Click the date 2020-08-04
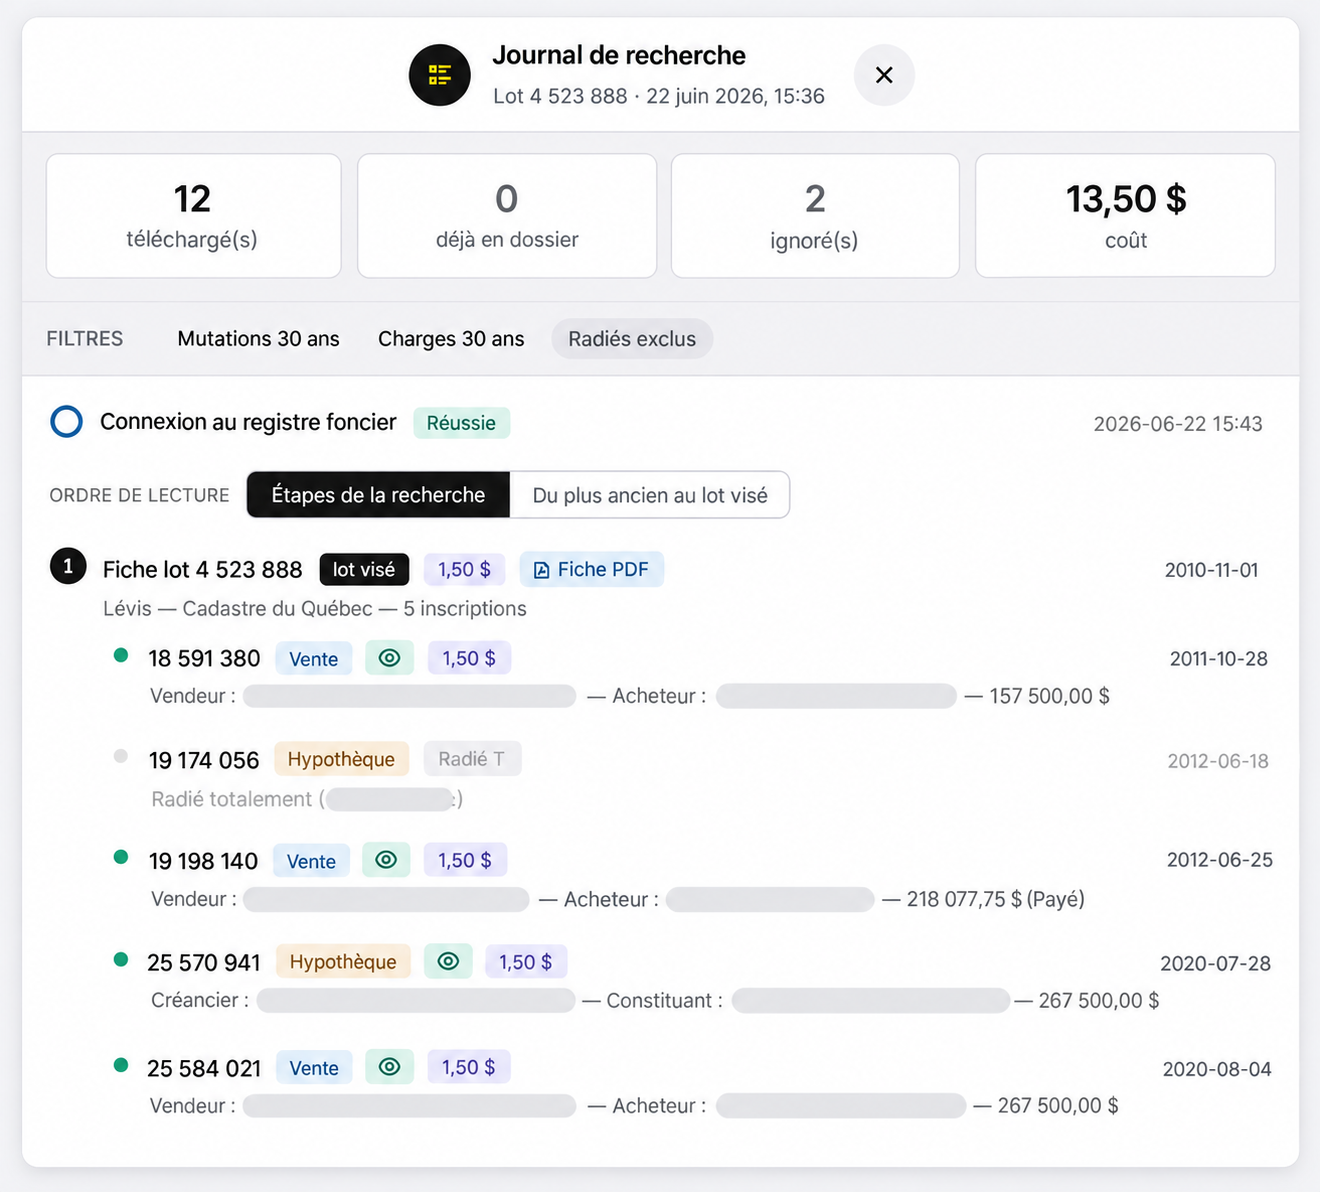 pos(1217,1070)
